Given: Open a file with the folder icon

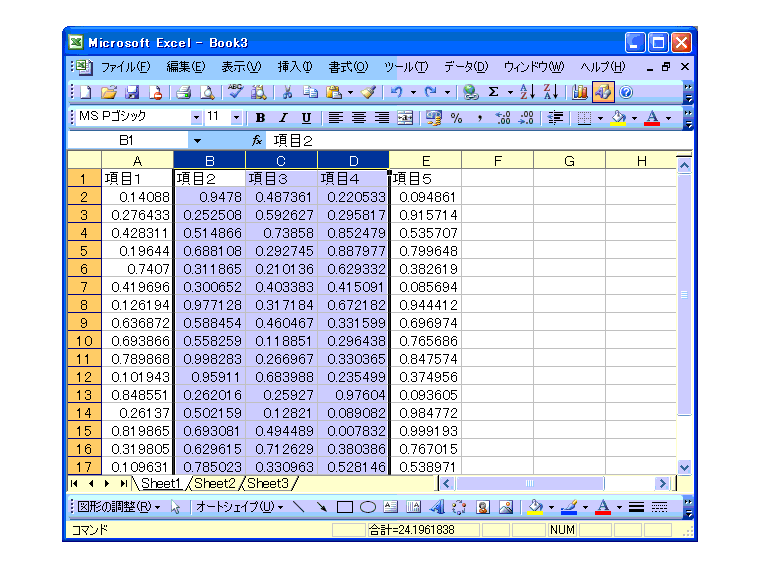Looking at the screenshot, I should (109, 92).
